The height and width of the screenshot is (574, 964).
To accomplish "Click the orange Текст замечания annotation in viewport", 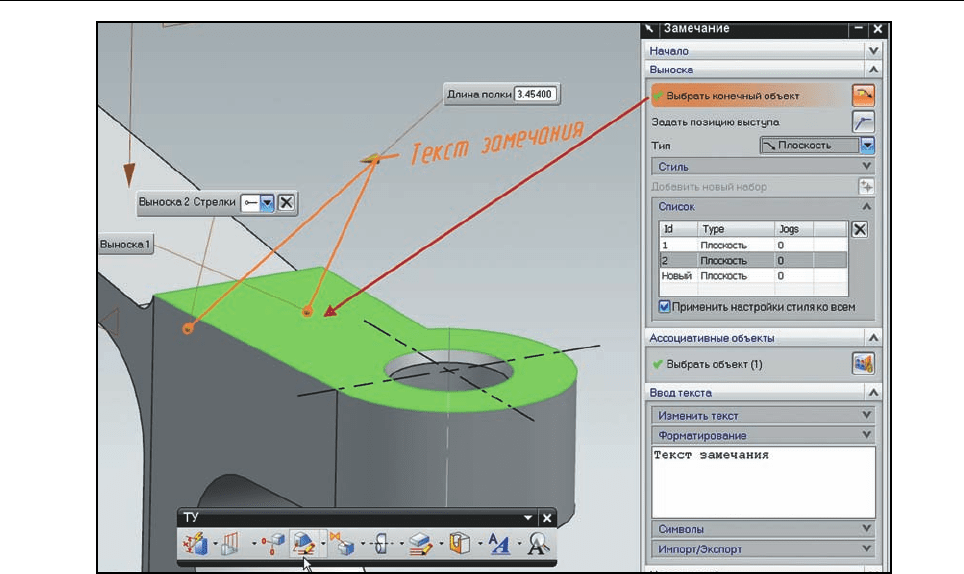I will coord(496,143).
